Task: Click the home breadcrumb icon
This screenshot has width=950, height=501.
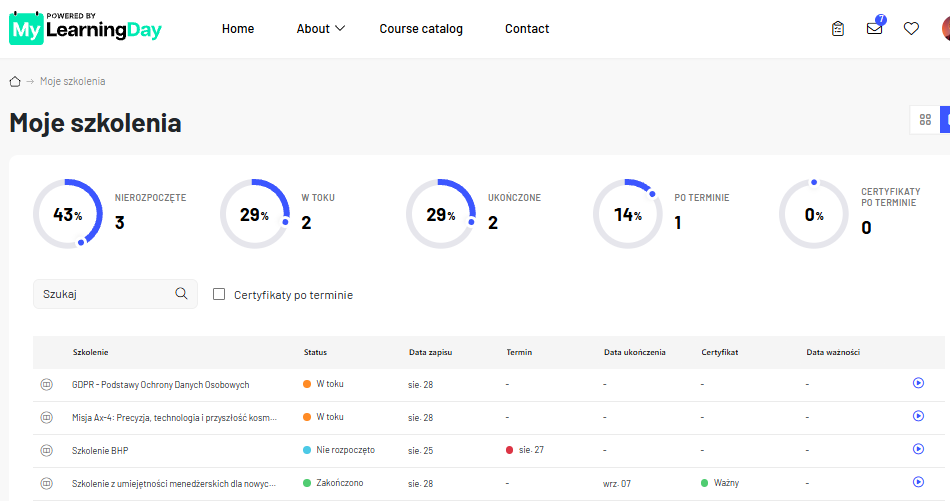Action: coord(15,81)
